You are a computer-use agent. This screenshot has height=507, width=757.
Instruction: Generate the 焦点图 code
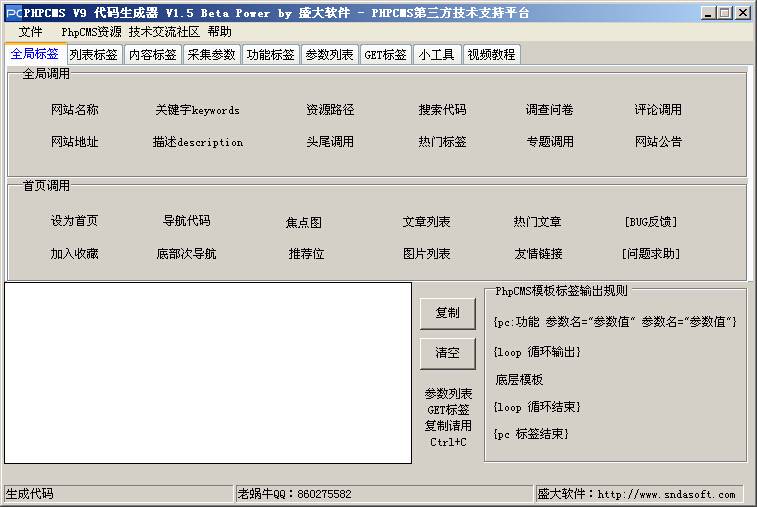304,222
